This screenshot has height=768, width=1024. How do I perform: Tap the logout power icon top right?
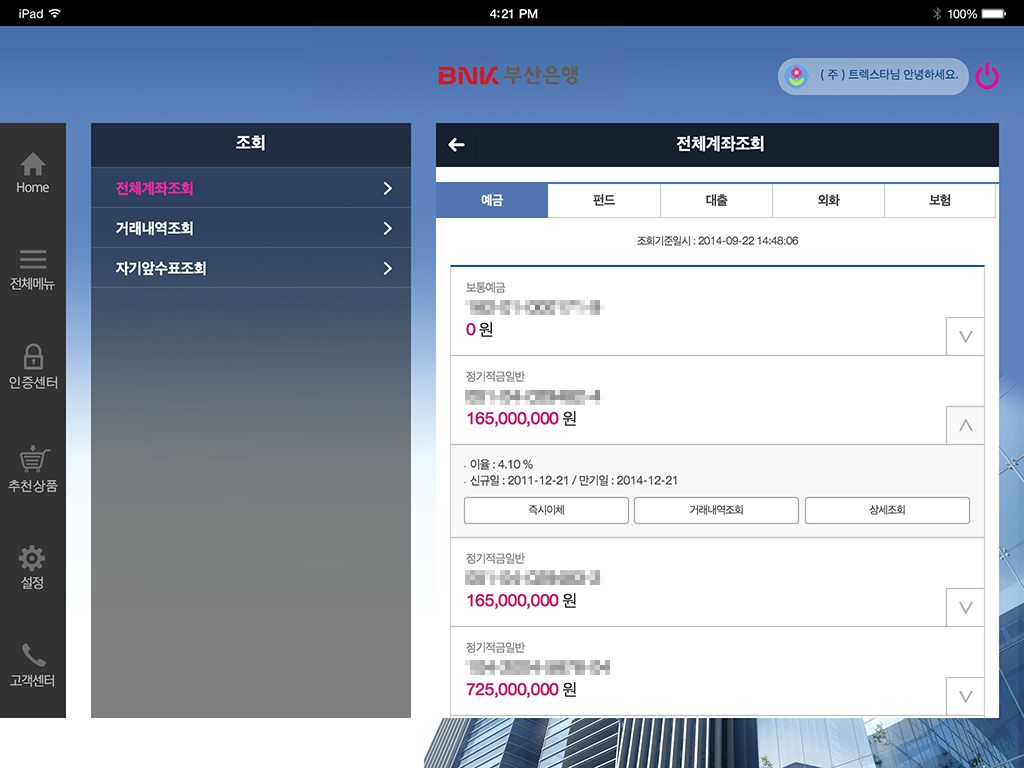(x=987, y=76)
